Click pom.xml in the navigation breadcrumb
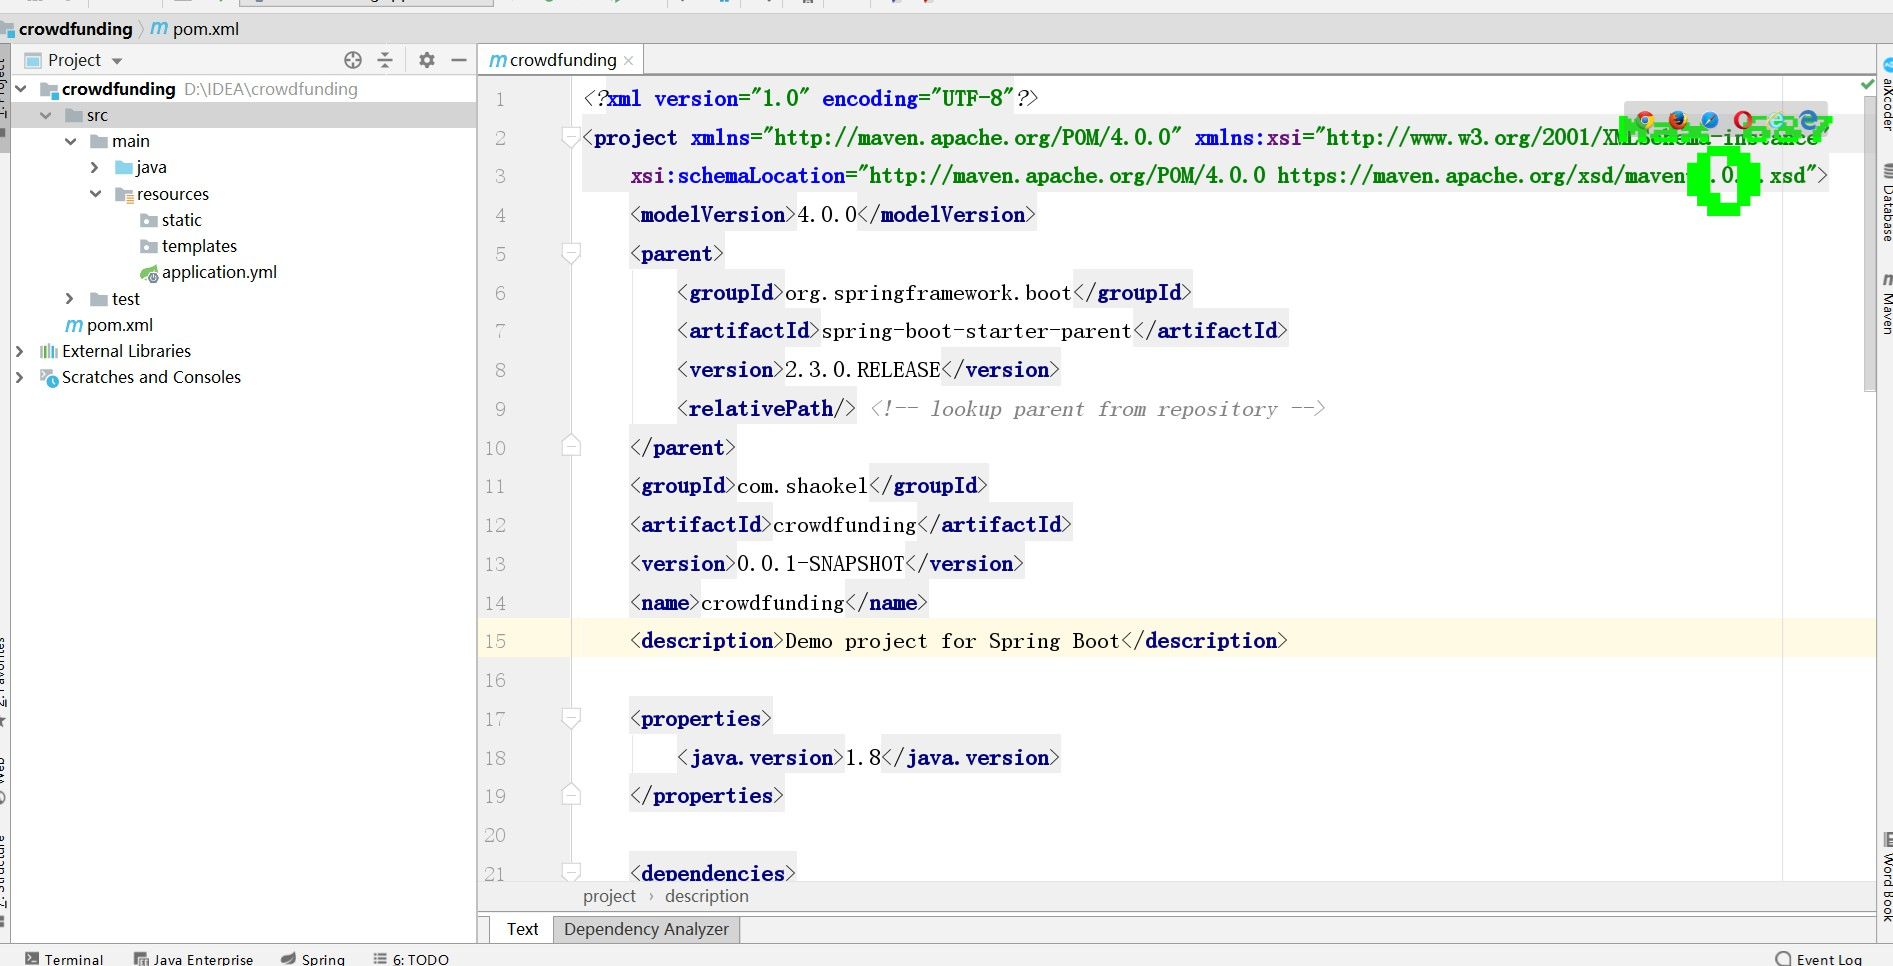The width and height of the screenshot is (1893, 966). click(206, 29)
